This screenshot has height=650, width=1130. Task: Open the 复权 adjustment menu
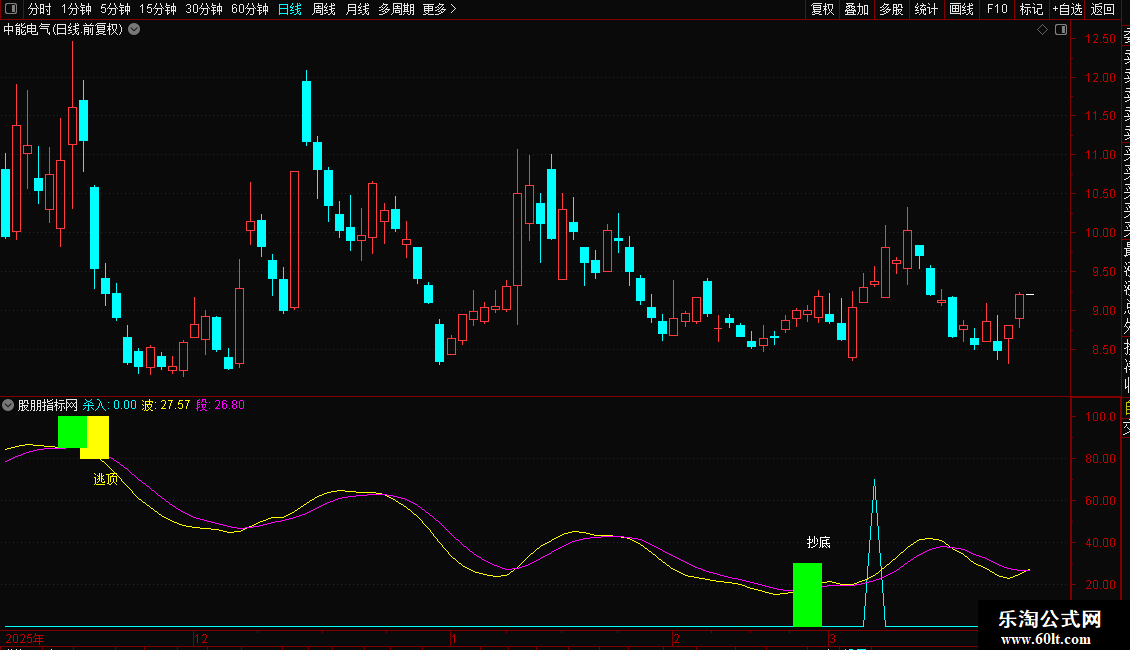point(822,9)
